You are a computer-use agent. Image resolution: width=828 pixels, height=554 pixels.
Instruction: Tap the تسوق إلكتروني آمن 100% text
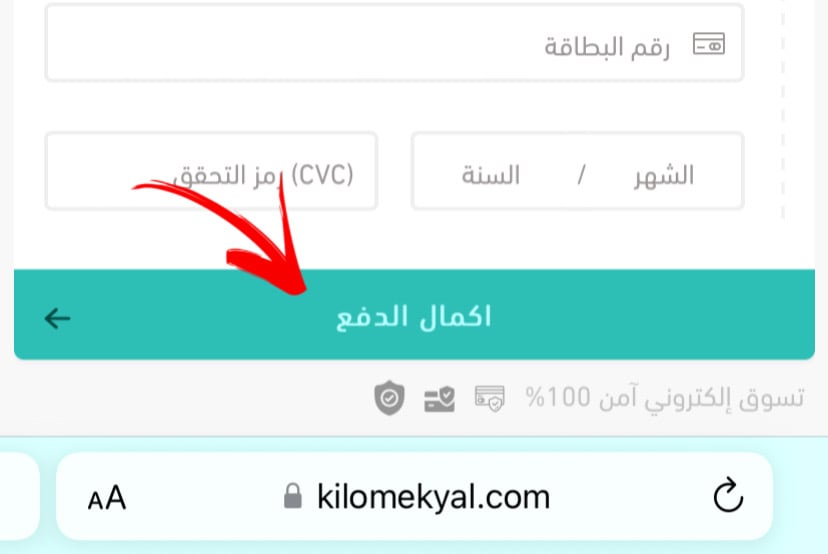[x=665, y=398]
